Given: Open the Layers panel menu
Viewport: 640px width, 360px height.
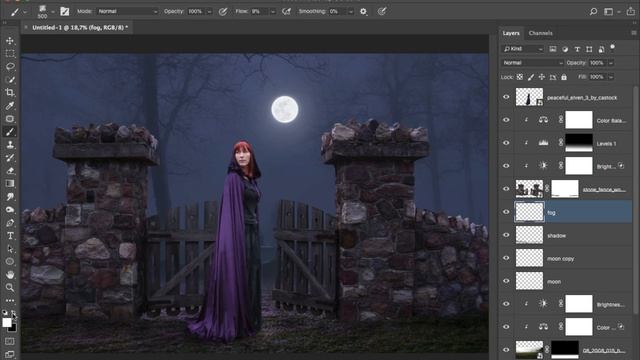Looking at the screenshot, I should coord(633,33).
